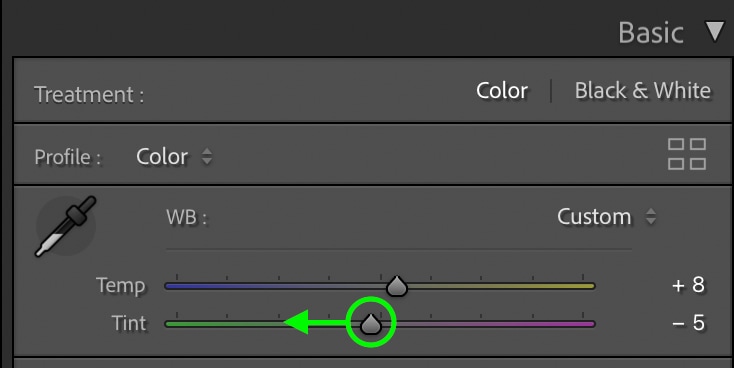Click the magenta end of Tint track
This screenshot has height=368, width=734.
click(x=585, y=324)
